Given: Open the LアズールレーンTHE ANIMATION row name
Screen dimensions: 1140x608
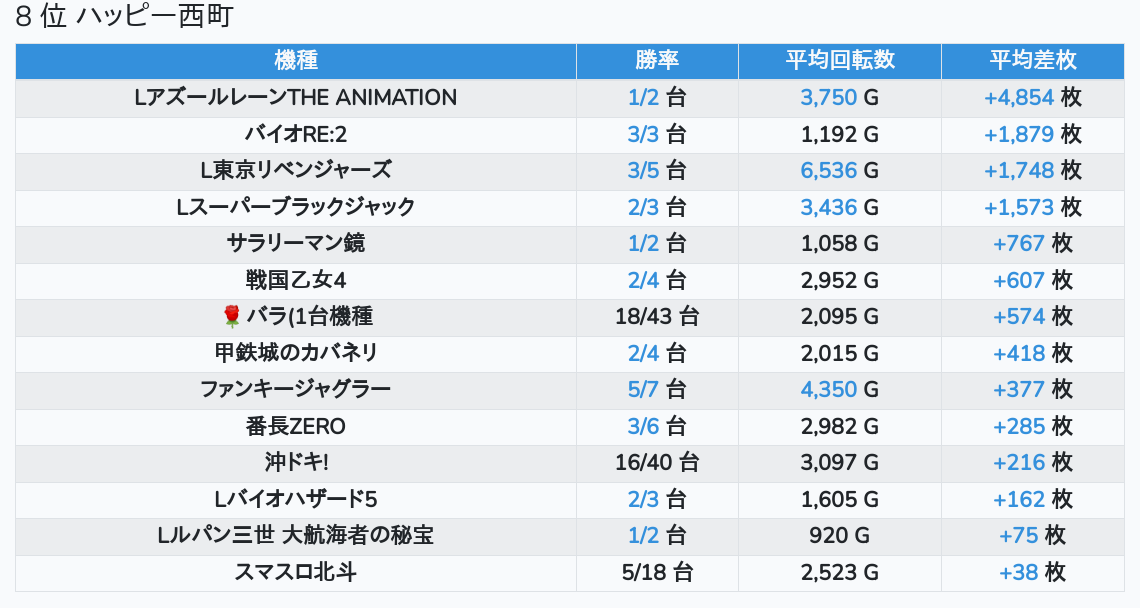Looking at the screenshot, I should tap(296, 98).
